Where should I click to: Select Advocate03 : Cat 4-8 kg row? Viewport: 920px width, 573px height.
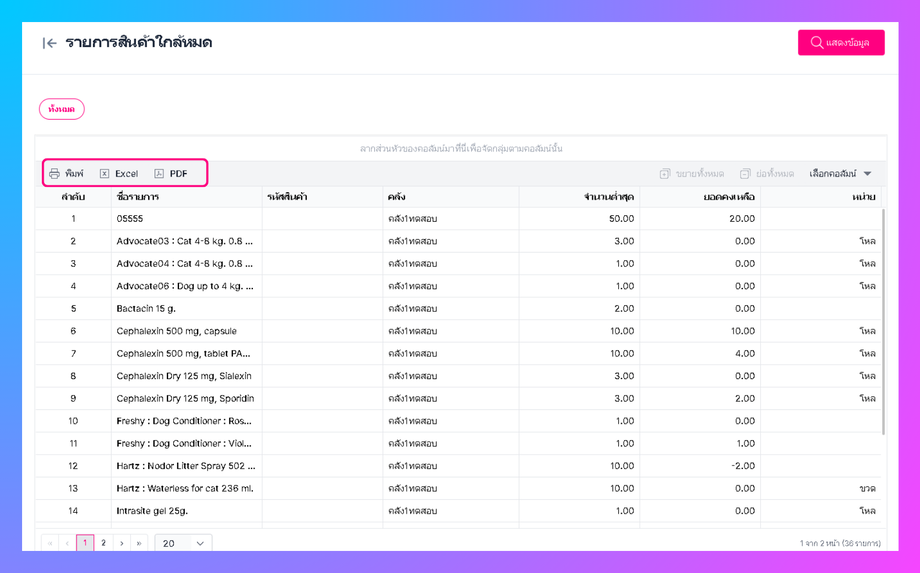[458, 241]
